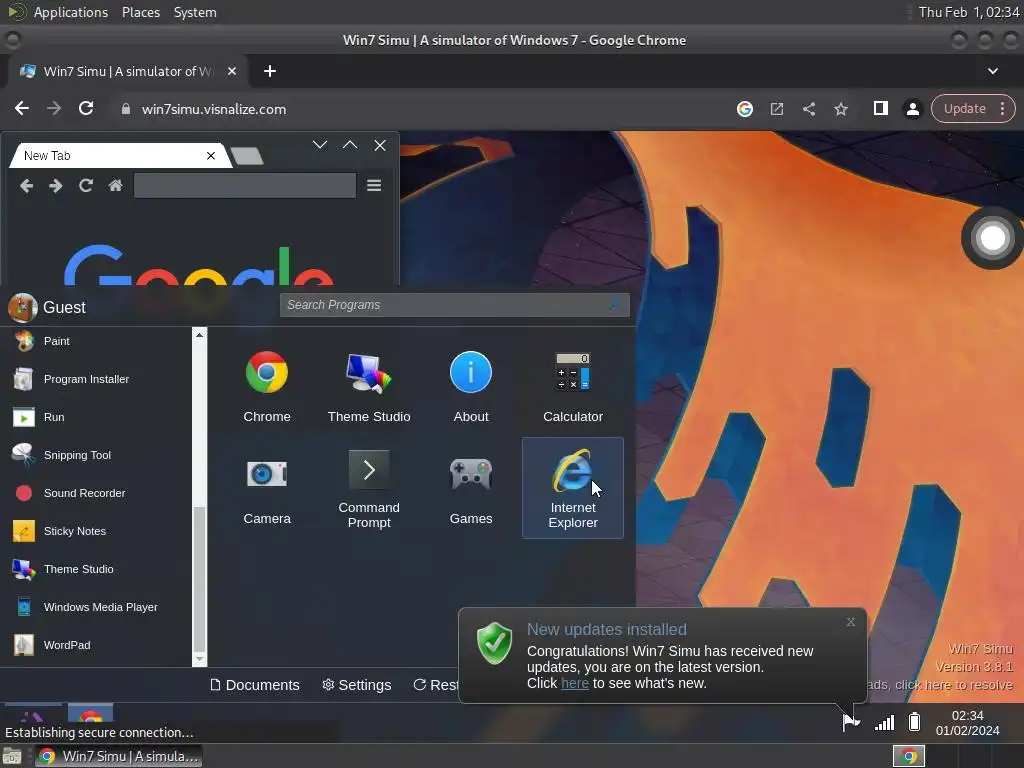Click the simulated Chrome address bar
Screen dimensions: 1024x768
pos(245,185)
